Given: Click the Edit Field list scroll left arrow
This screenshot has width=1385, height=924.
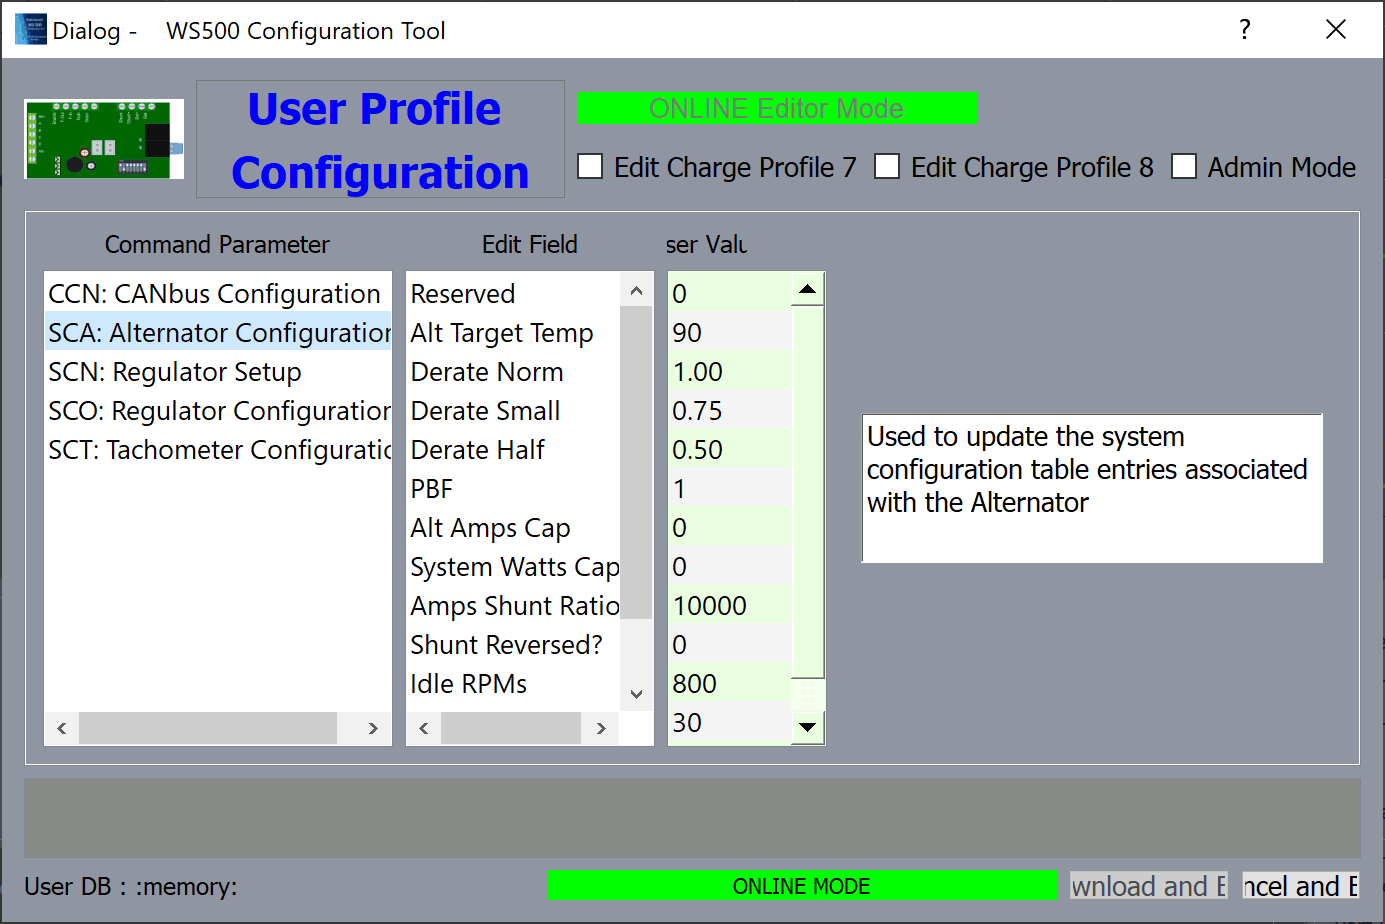Looking at the screenshot, I should [424, 728].
